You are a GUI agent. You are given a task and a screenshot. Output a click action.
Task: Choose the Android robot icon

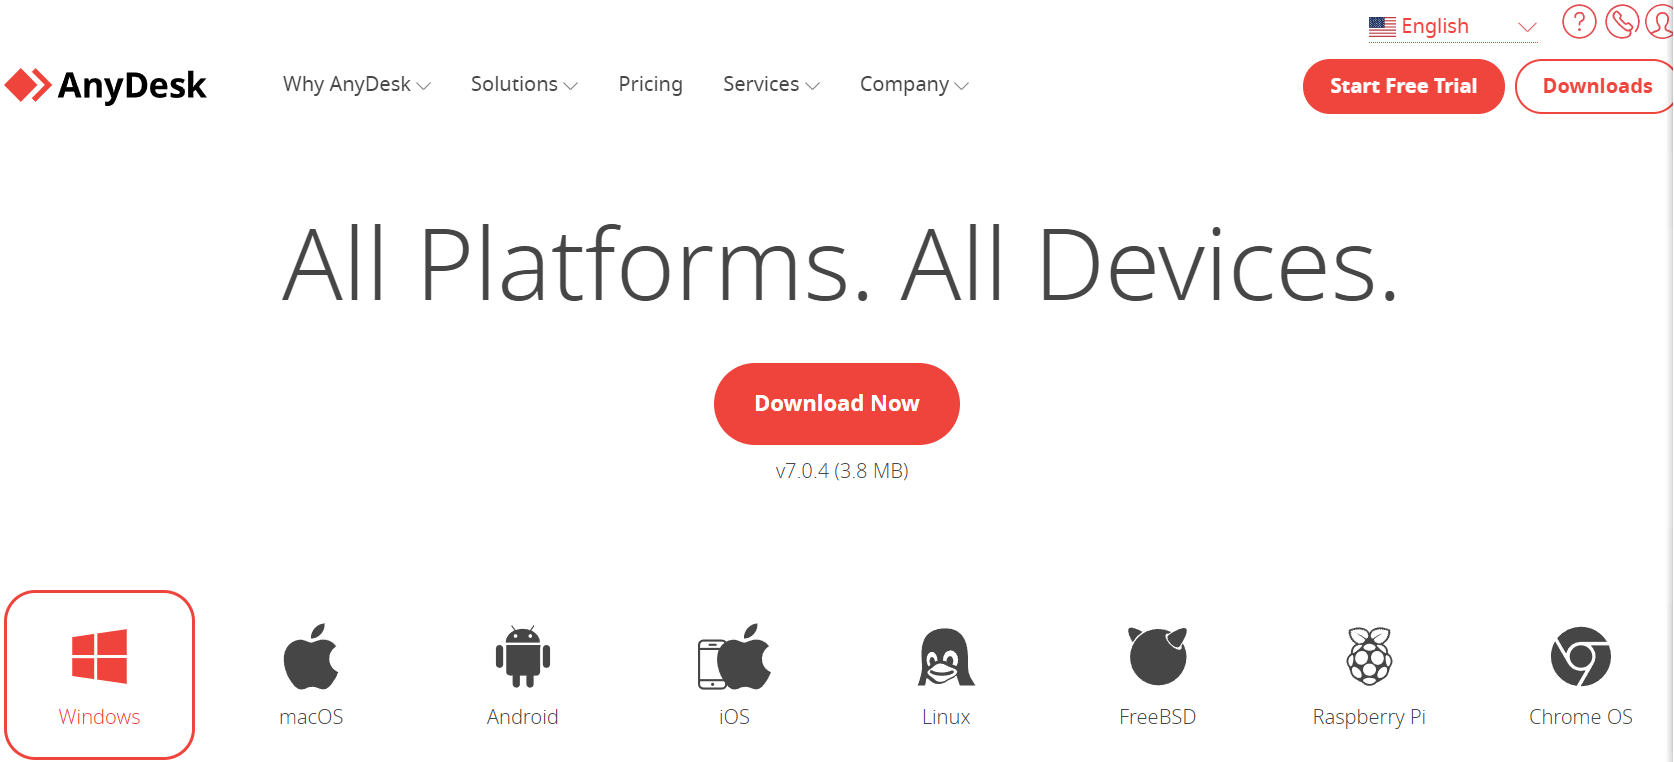(x=523, y=656)
